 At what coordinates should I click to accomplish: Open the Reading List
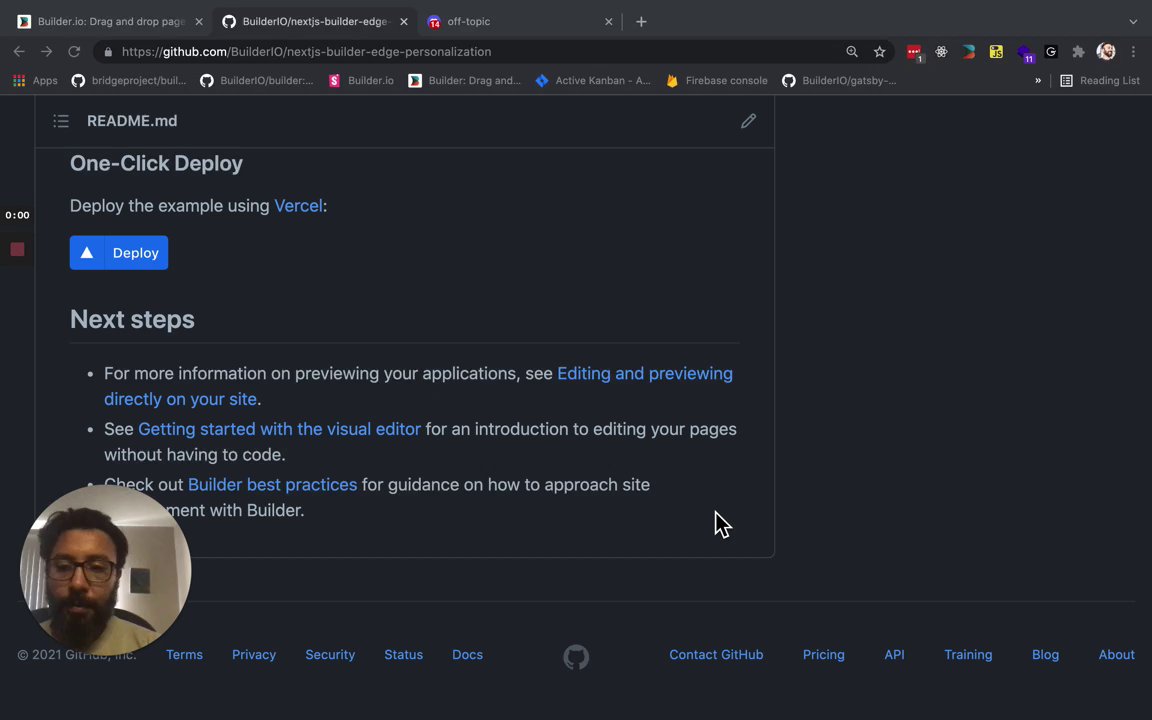click(x=1100, y=81)
